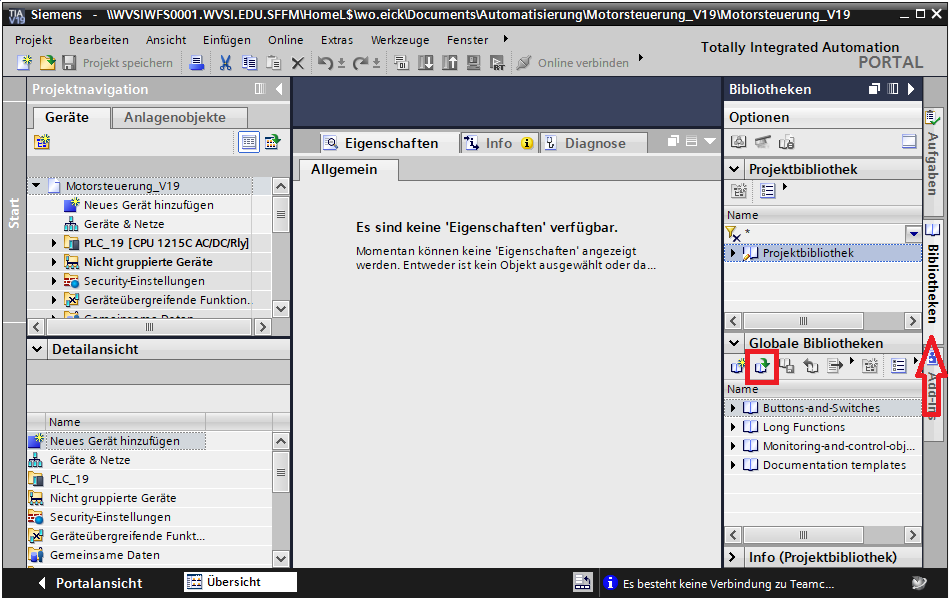
Task: Collapse the Motorsteuerung_V19 project node
Action: pos(36,185)
